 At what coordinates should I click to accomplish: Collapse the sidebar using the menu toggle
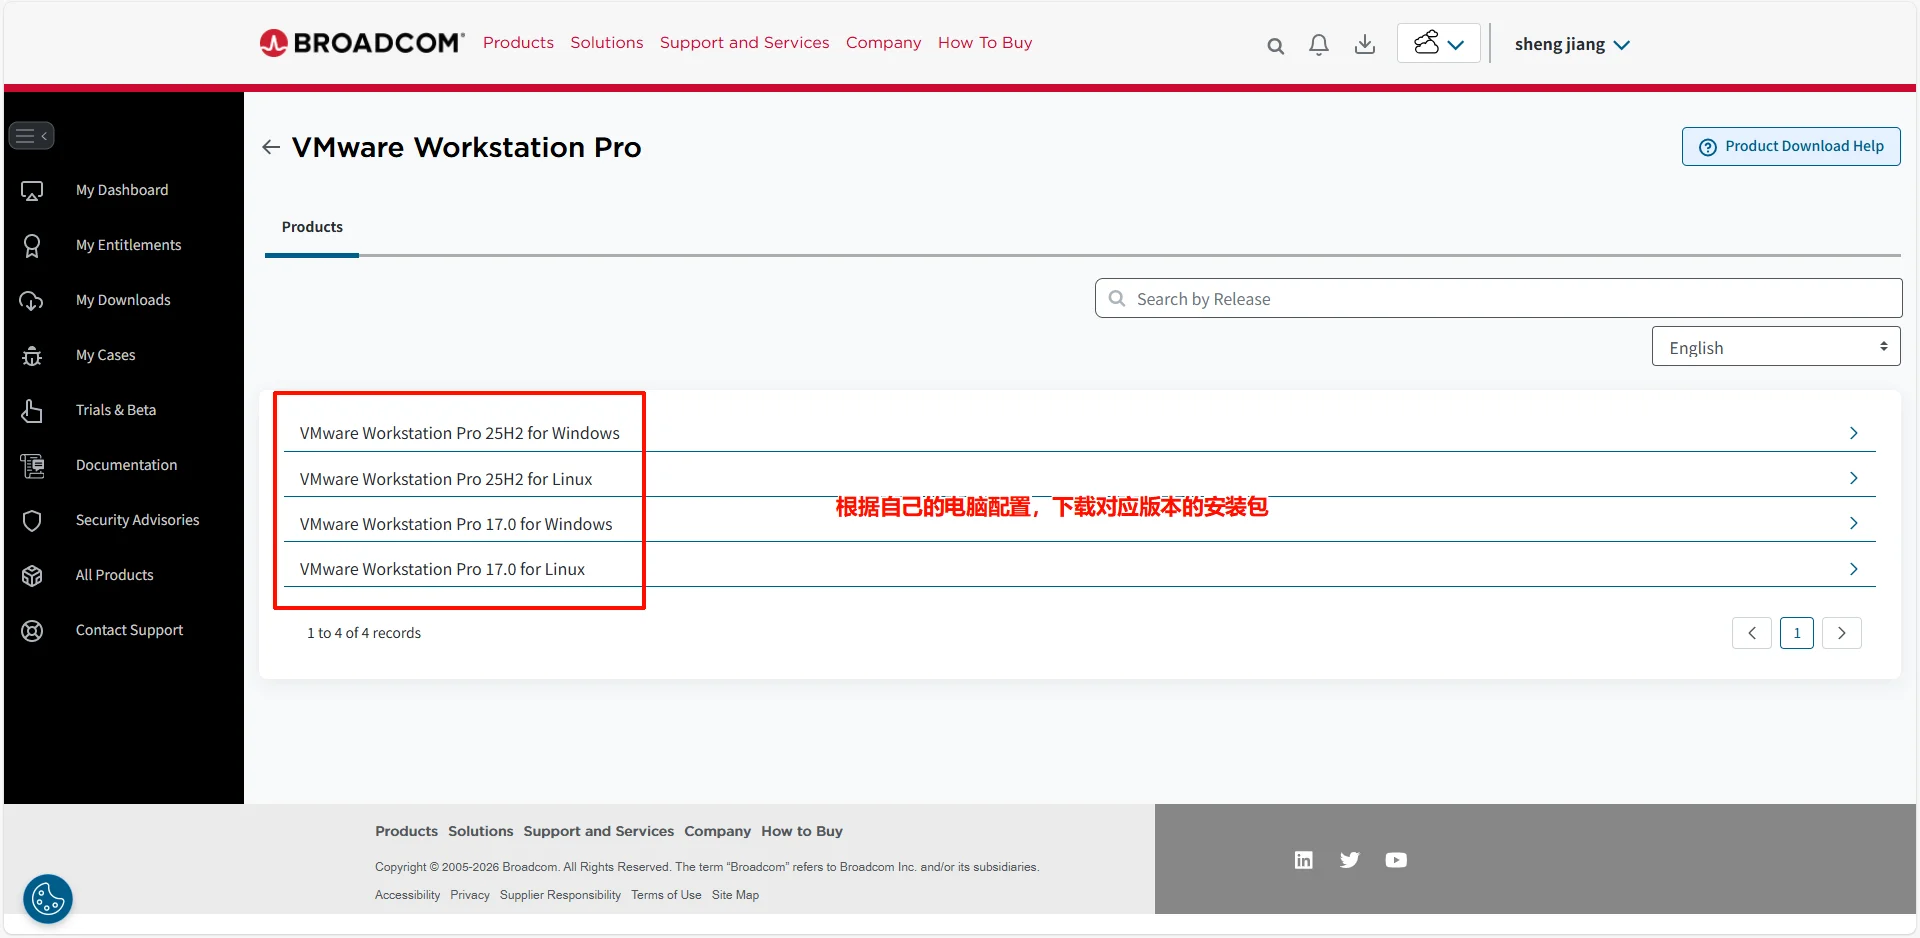click(31, 136)
